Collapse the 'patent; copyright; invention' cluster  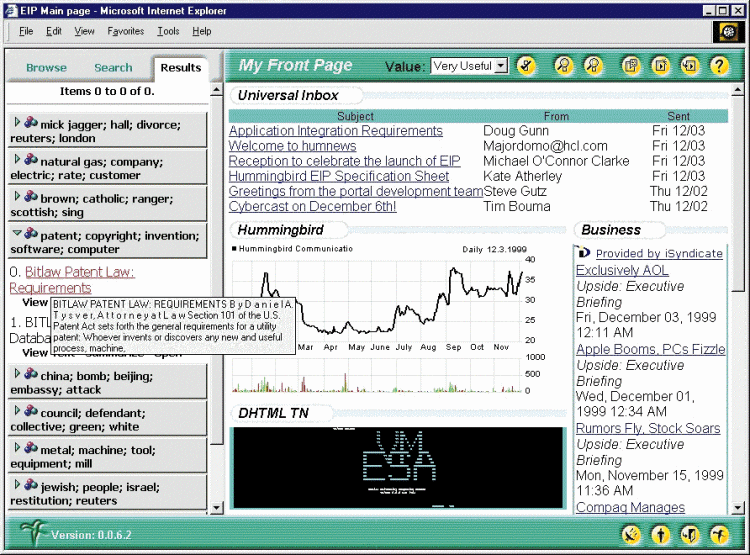pos(17,233)
